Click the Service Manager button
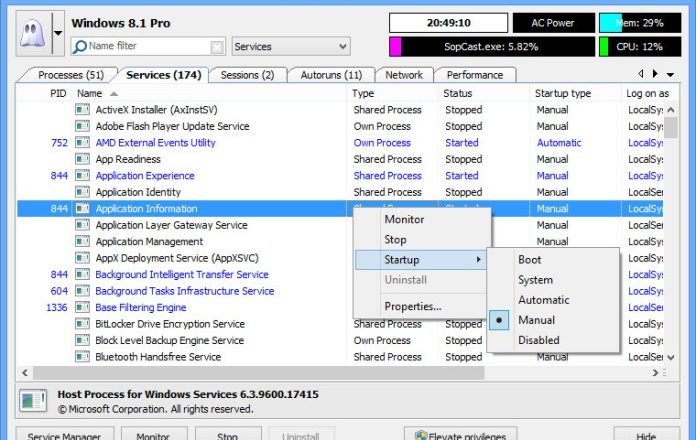The height and width of the screenshot is (440, 696). [65, 434]
